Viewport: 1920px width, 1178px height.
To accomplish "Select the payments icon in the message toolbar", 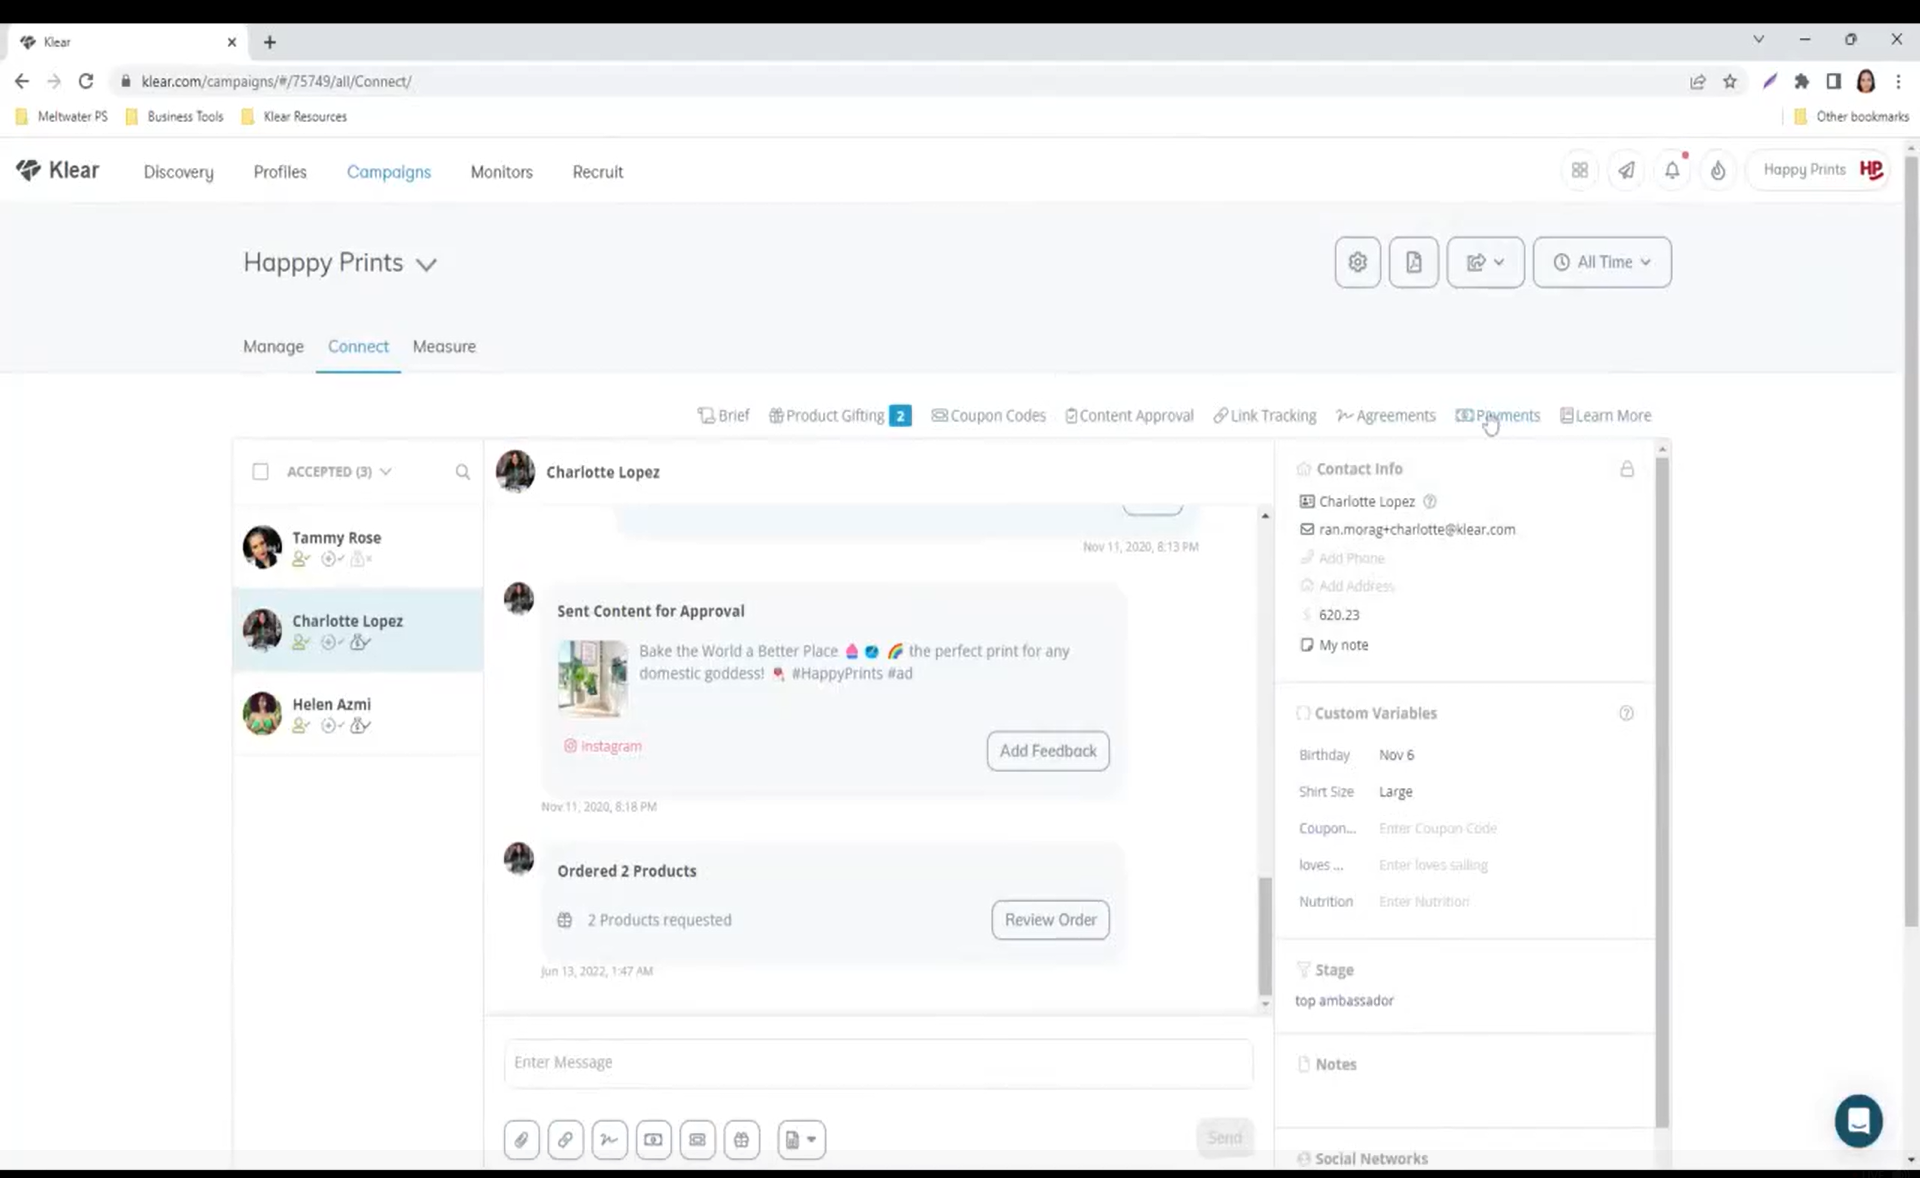I will [654, 1139].
